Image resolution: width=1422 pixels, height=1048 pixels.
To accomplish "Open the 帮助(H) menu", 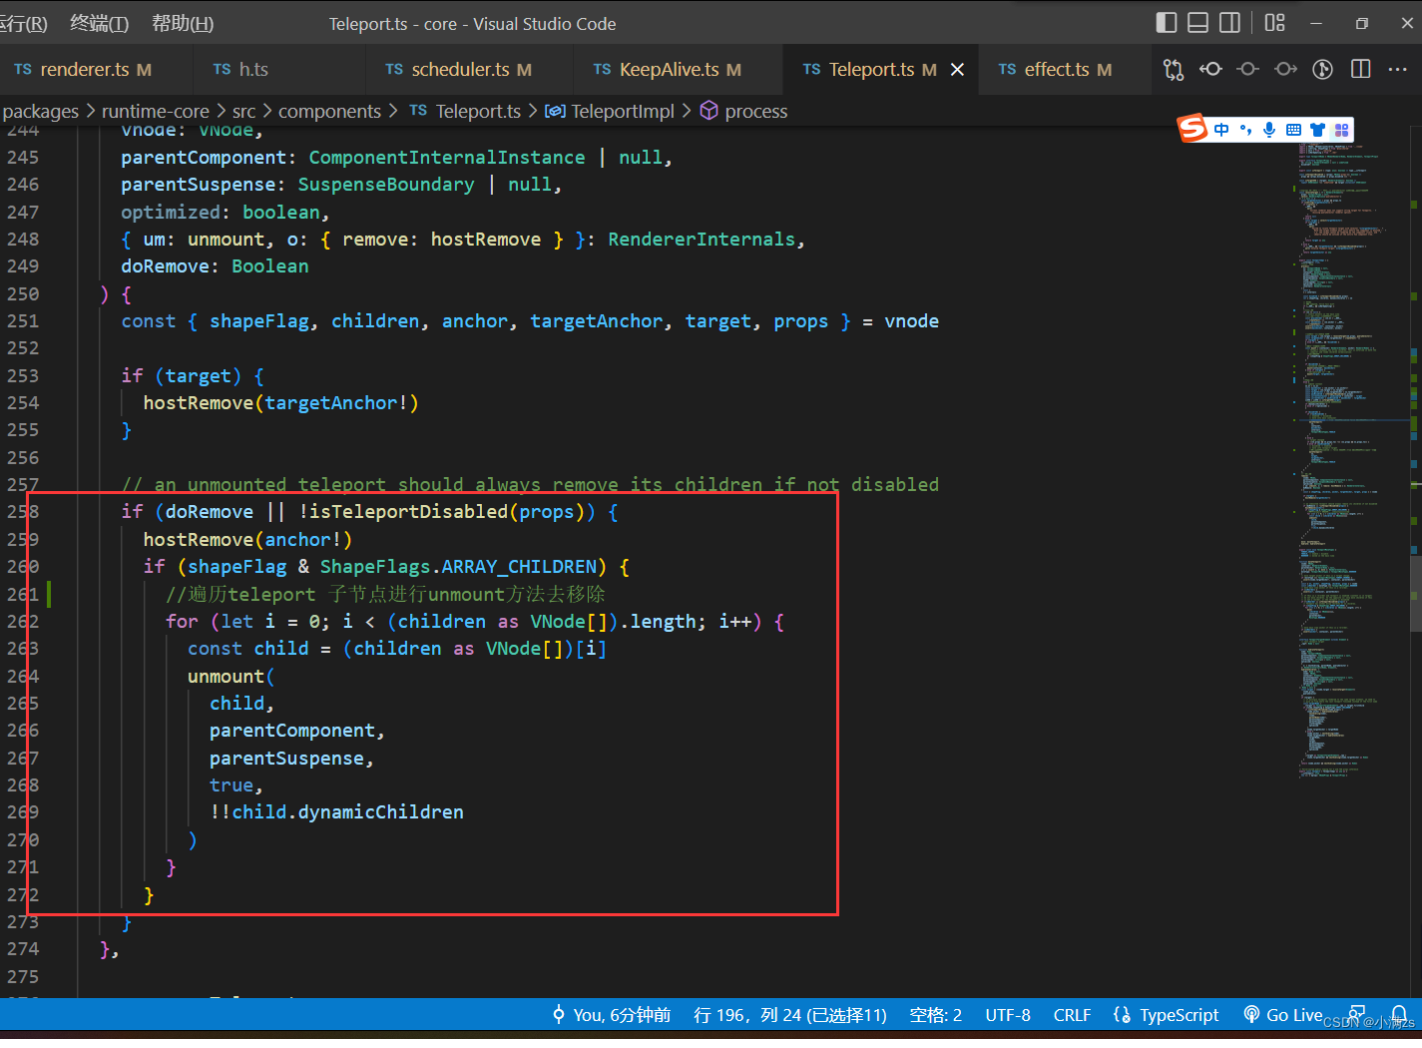I will (182, 23).
